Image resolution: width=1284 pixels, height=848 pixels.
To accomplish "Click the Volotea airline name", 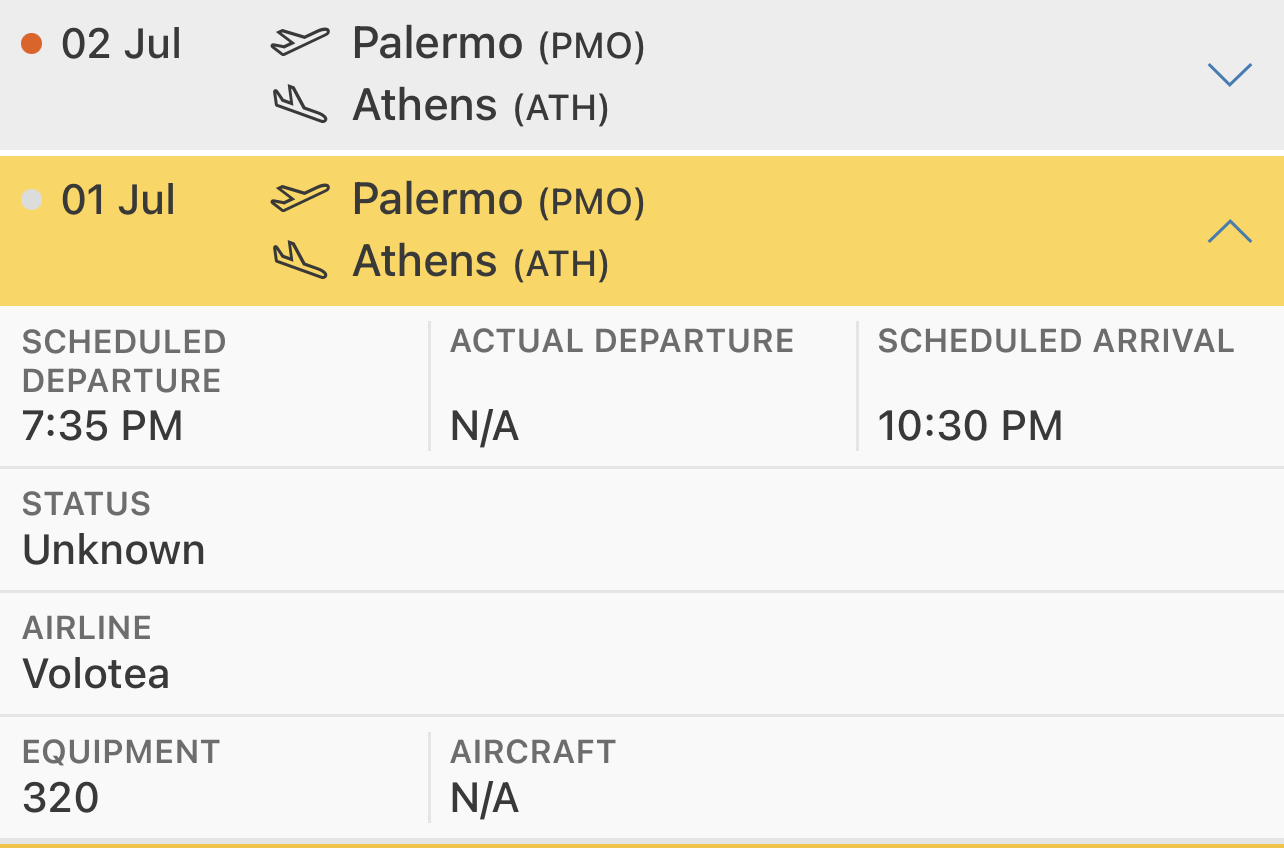I will (96, 673).
